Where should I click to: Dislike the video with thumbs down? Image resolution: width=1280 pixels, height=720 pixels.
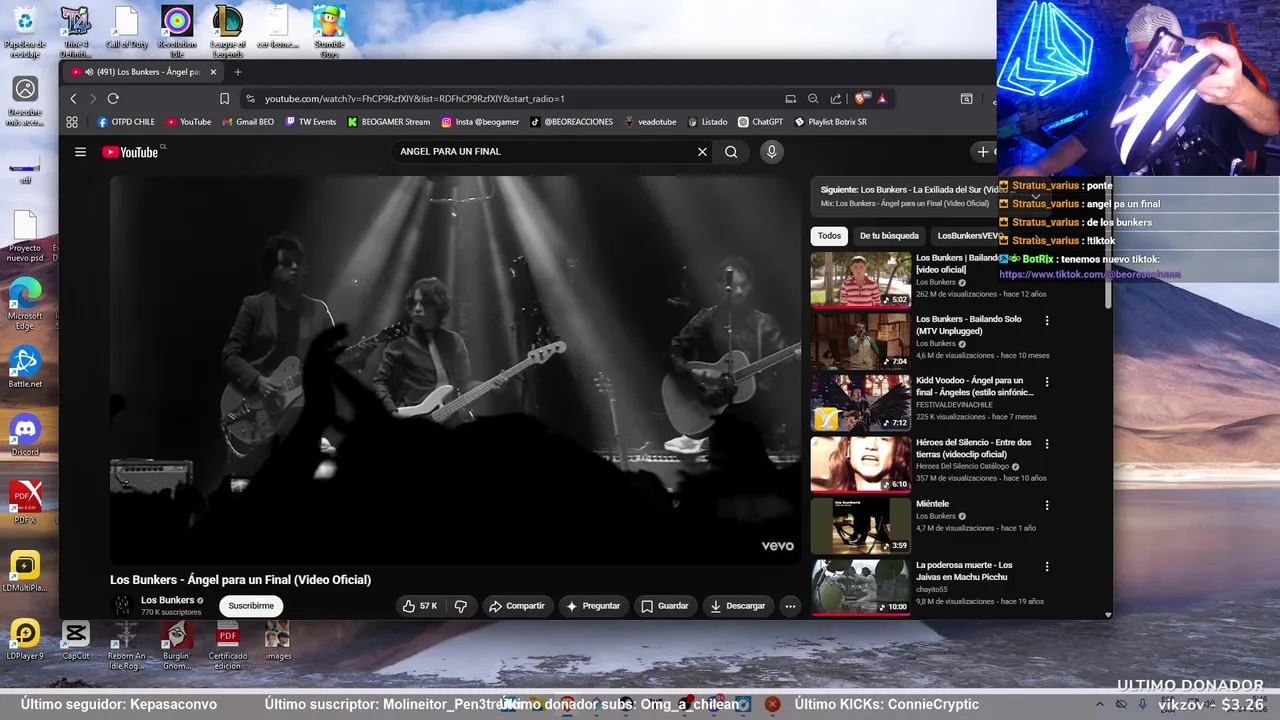pyautogui.click(x=461, y=606)
